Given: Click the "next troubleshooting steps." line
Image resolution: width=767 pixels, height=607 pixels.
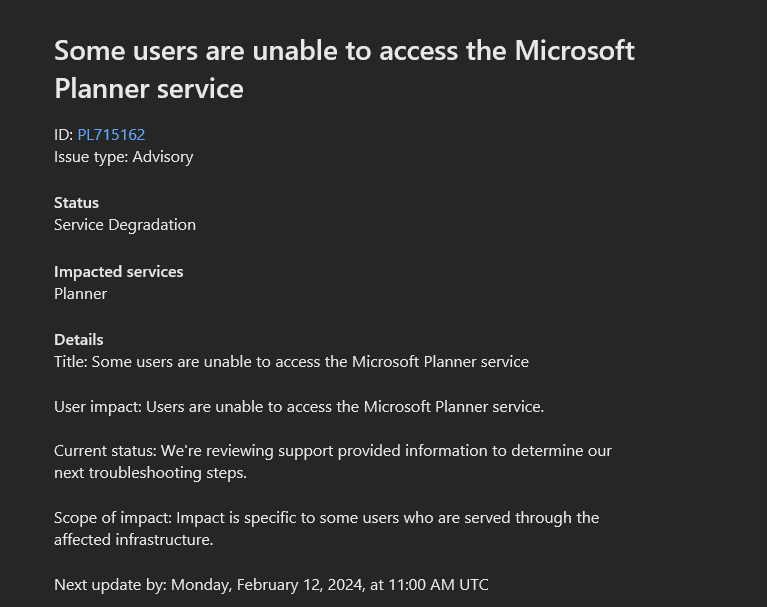Looking at the screenshot, I should [x=150, y=472].
